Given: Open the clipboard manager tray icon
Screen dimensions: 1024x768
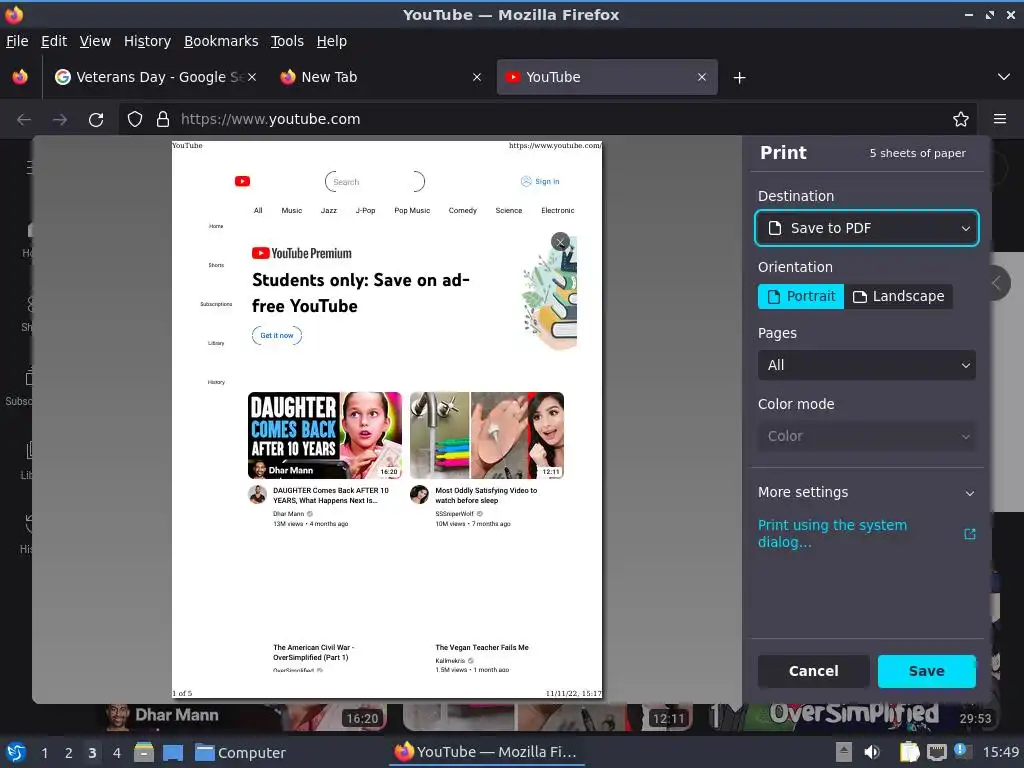Looking at the screenshot, I should click(909, 752).
